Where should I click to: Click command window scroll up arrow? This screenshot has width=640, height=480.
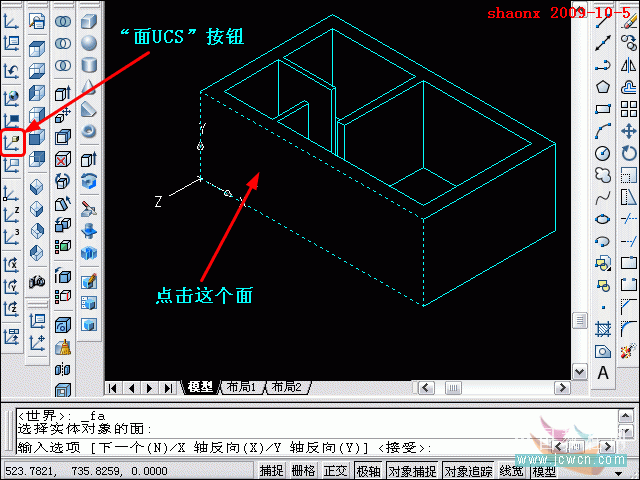[626, 416]
